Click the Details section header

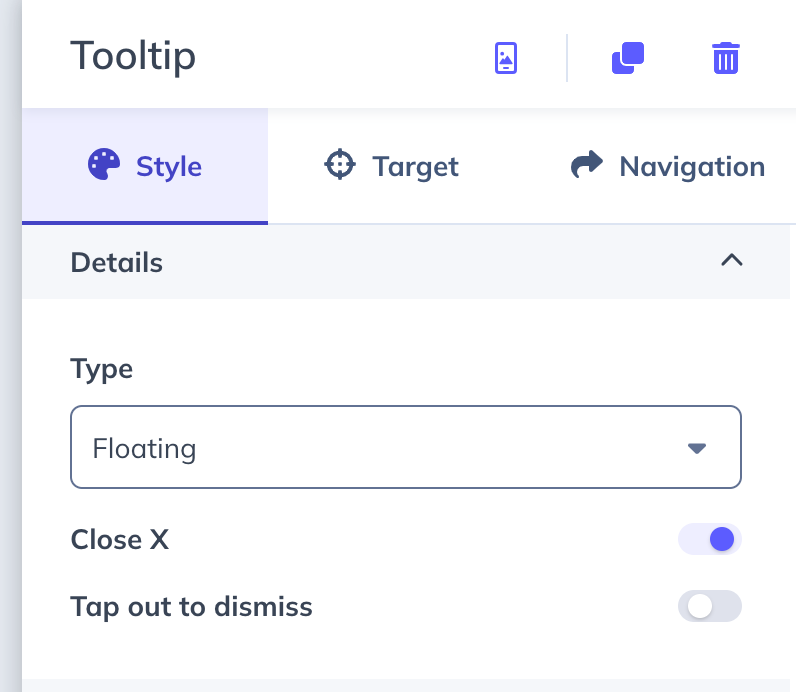(117, 262)
